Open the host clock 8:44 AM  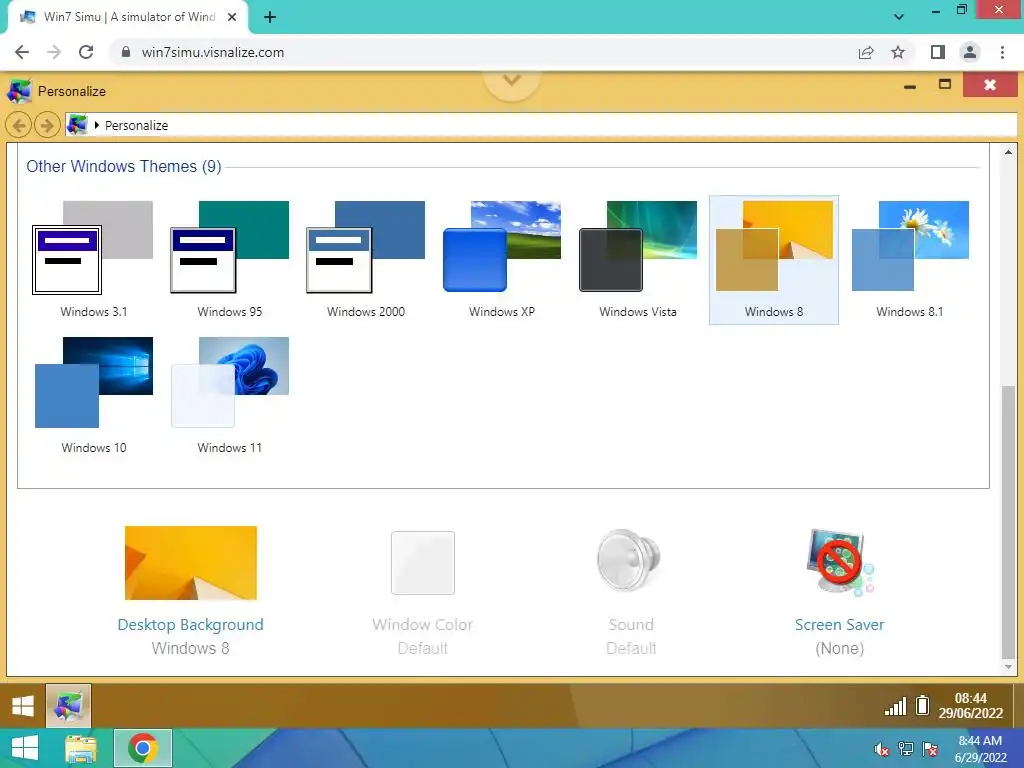point(980,749)
